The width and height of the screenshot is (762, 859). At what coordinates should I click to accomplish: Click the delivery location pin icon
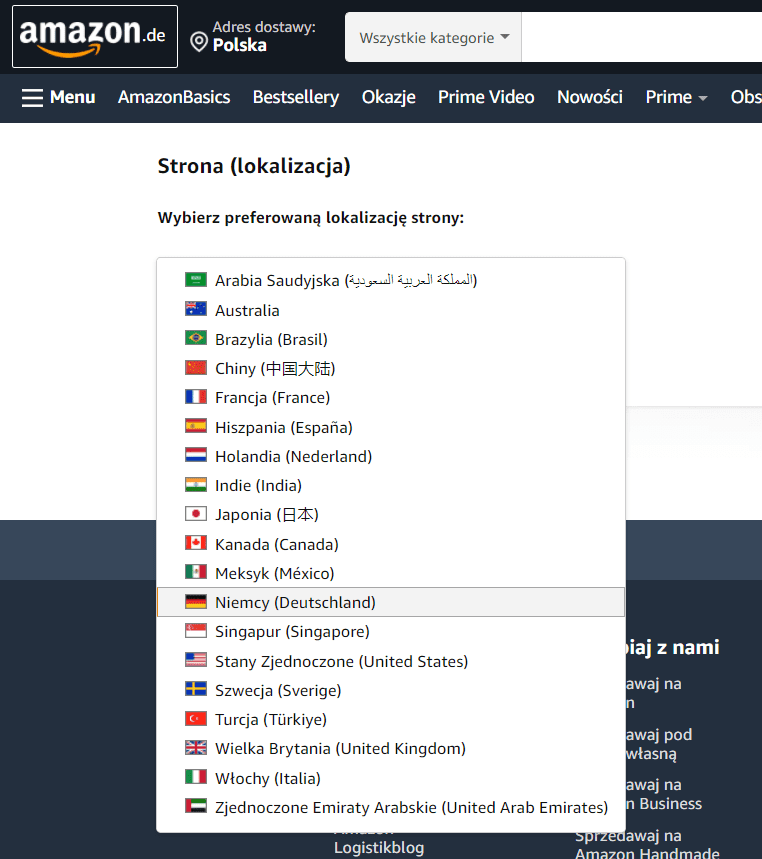tap(198, 42)
